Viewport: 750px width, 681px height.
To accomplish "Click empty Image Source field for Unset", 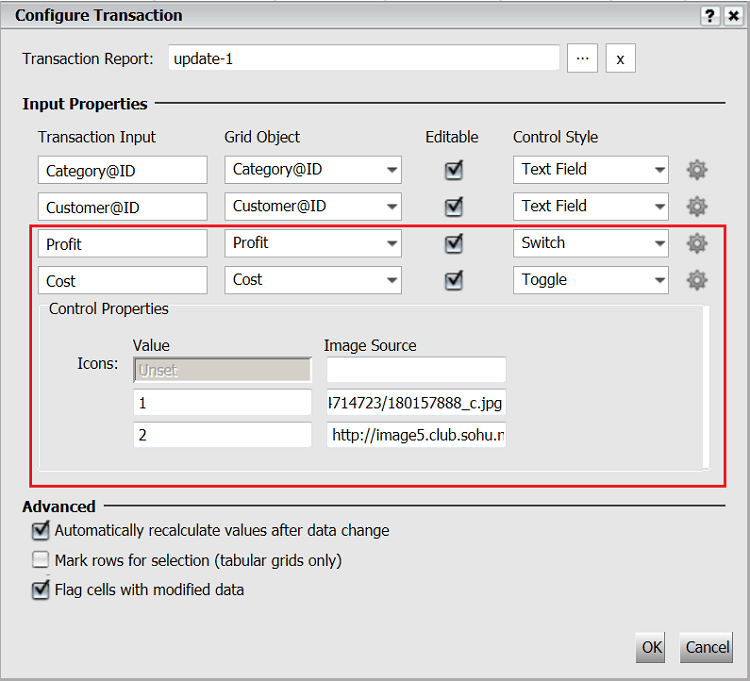I will (x=416, y=370).
